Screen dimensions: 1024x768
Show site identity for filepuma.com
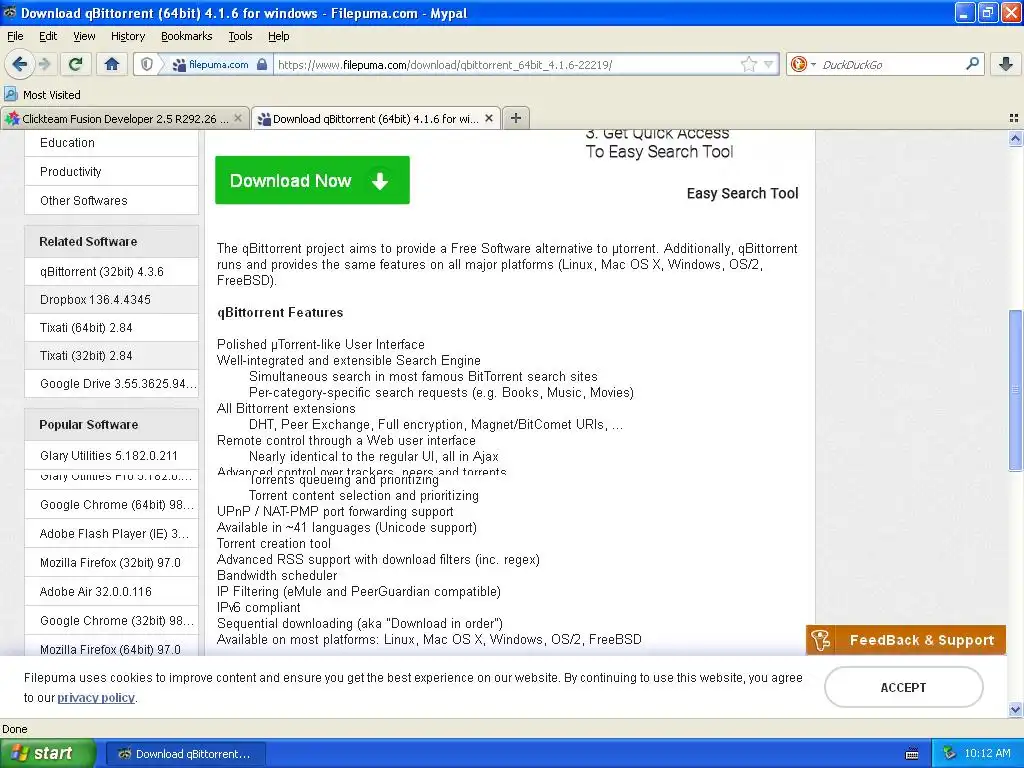pyautogui.click(x=220, y=65)
